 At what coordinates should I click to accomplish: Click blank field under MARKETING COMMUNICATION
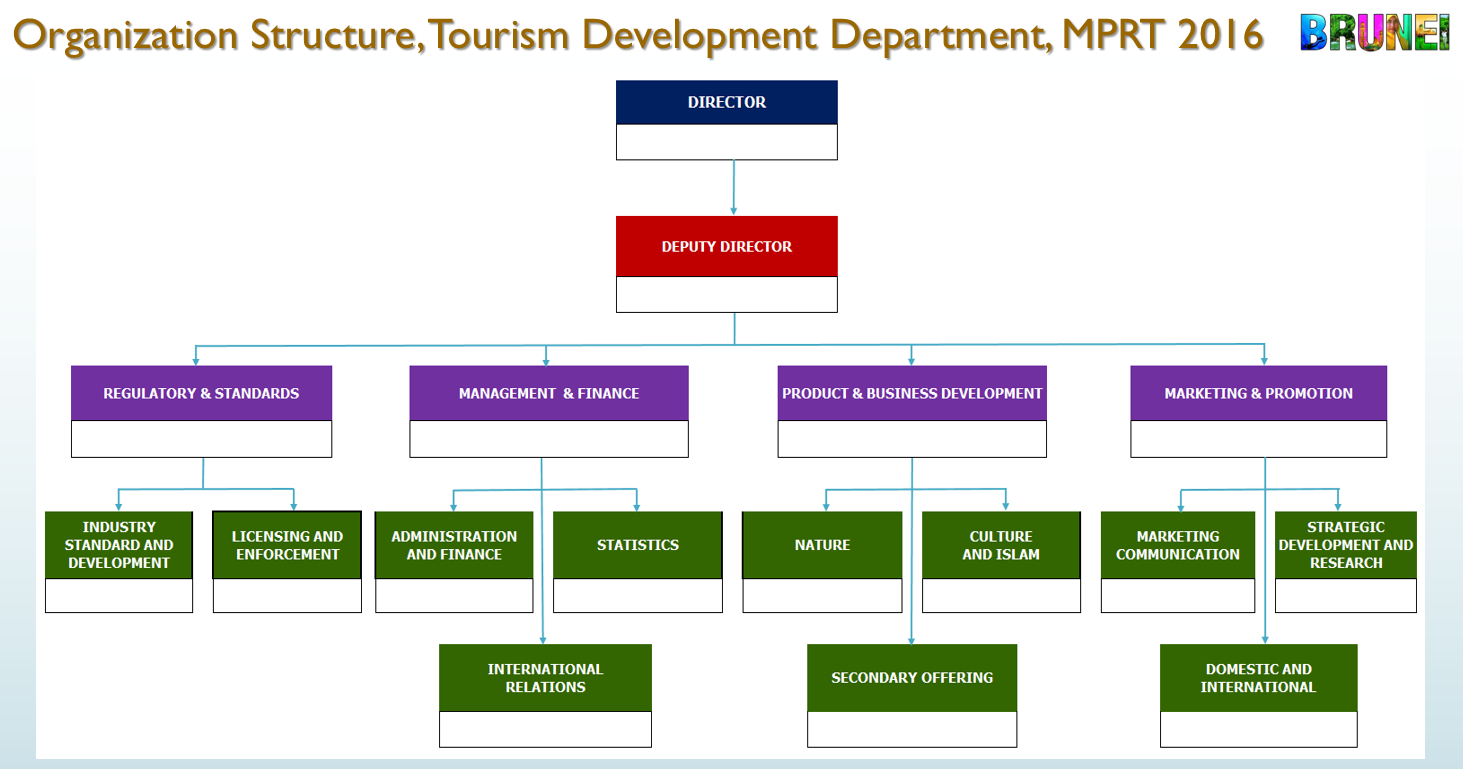click(1178, 595)
